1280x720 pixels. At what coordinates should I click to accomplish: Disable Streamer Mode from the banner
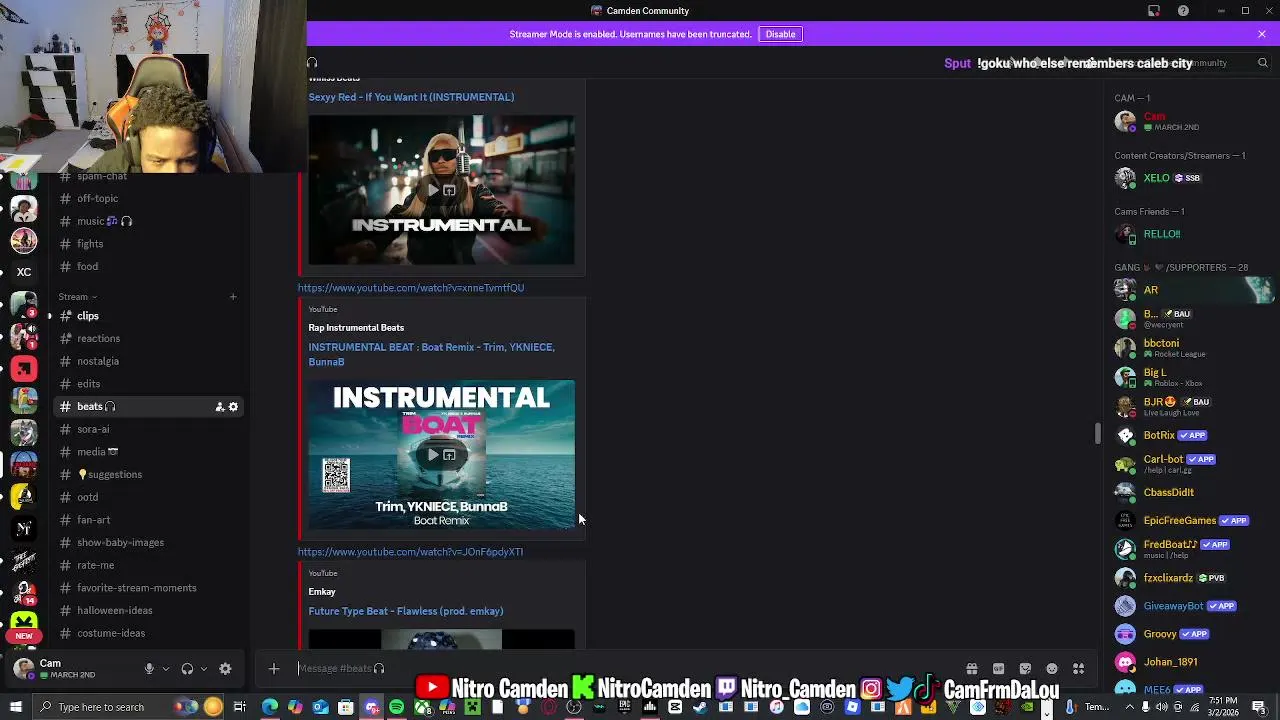(780, 34)
